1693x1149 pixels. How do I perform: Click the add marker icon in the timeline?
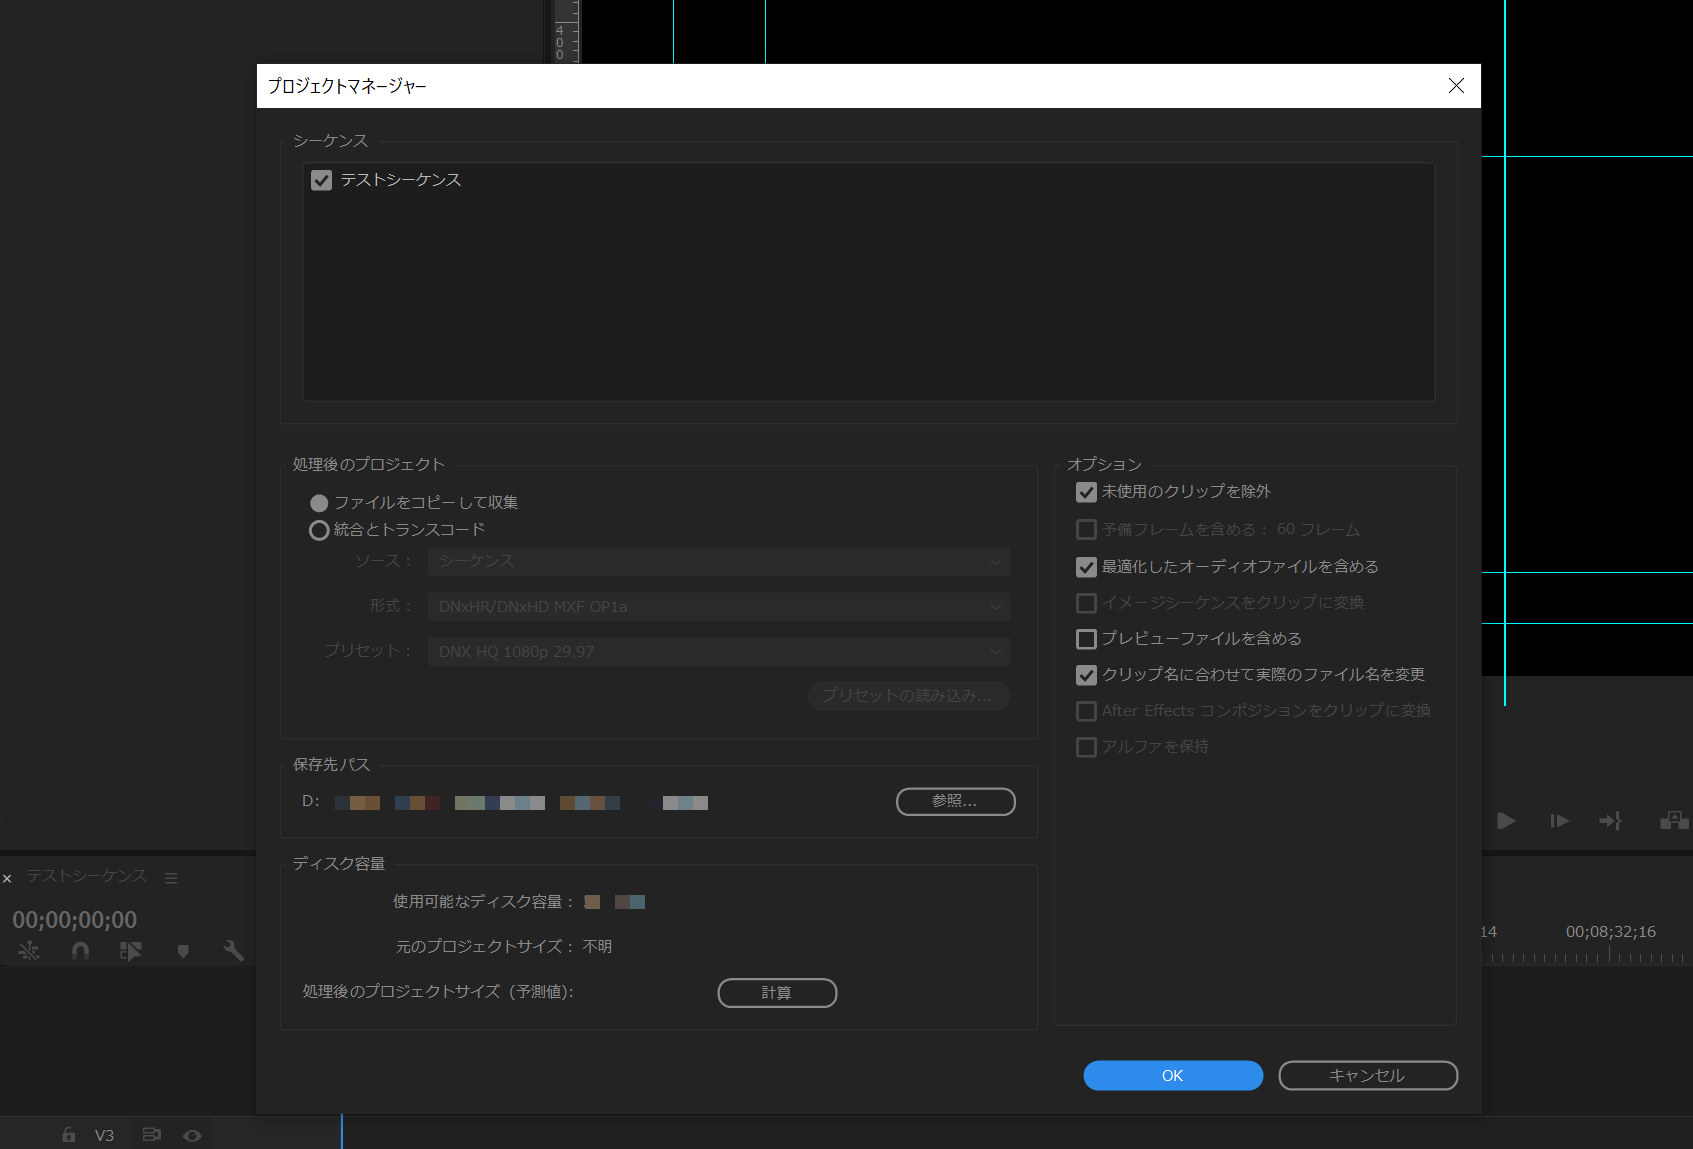(x=183, y=950)
